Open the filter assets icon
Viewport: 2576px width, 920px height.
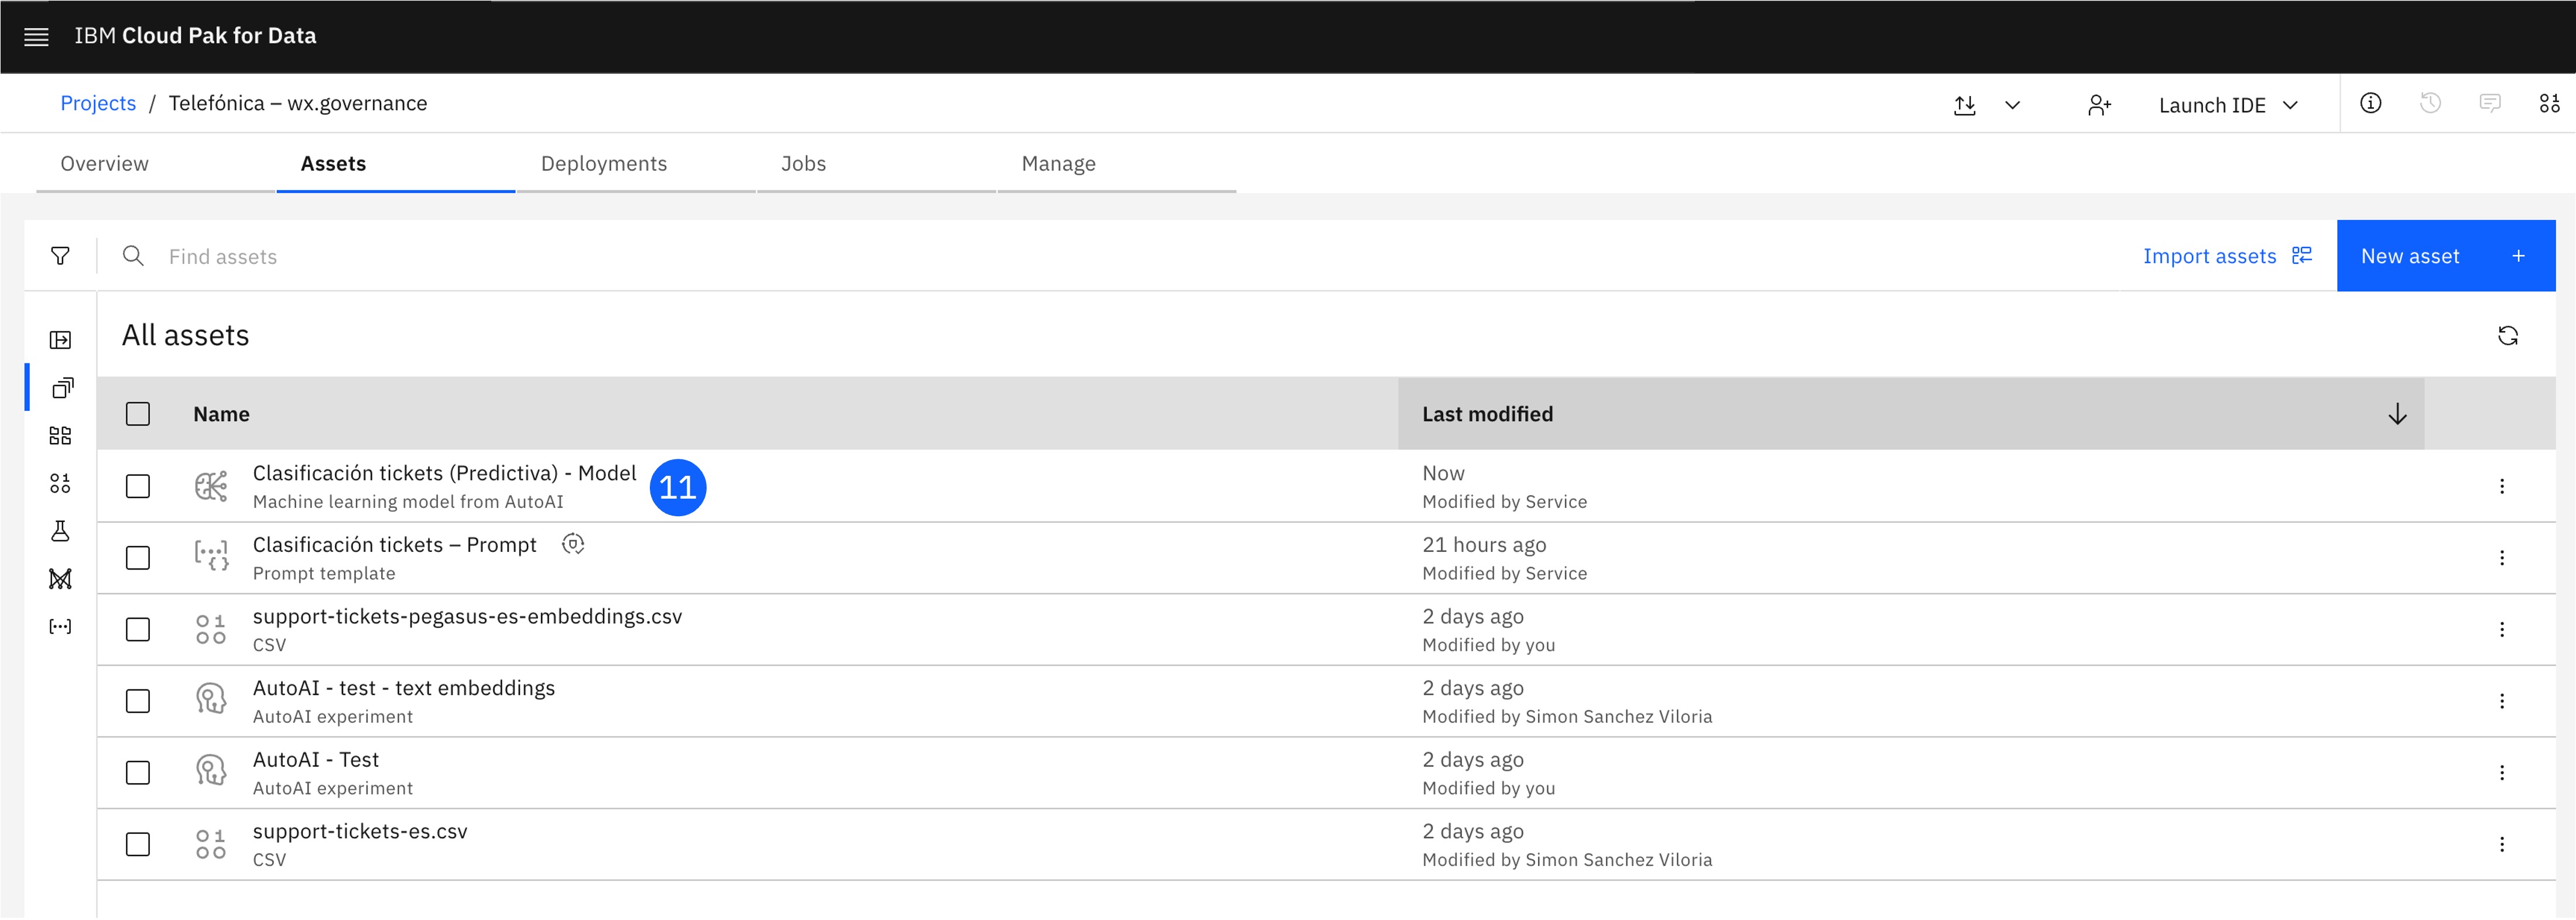(x=60, y=257)
